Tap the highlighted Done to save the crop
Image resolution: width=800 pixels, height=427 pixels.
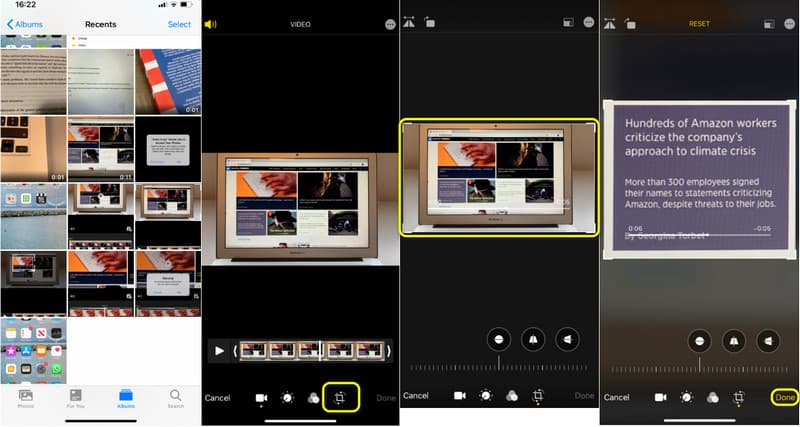785,397
